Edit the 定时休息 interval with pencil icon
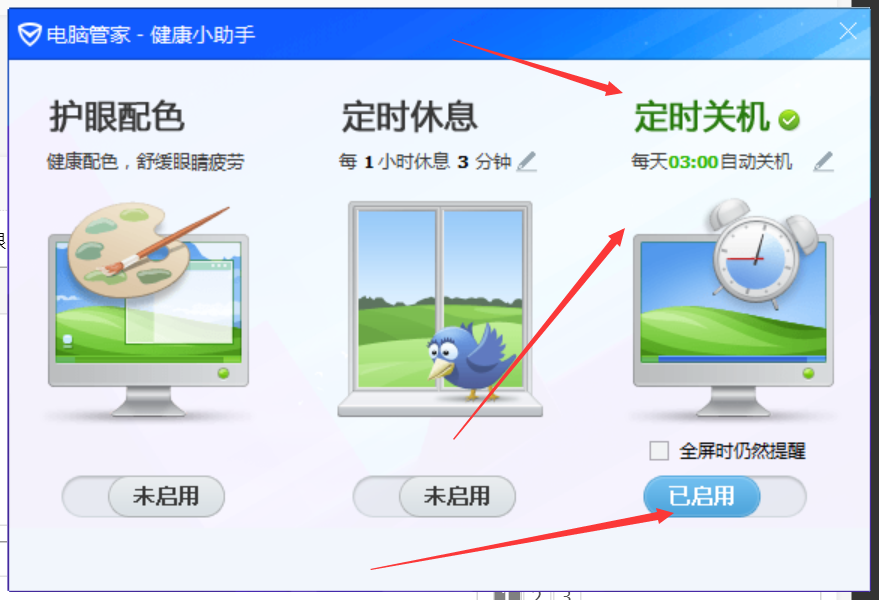The width and height of the screenshot is (879, 600). (x=526, y=161)
